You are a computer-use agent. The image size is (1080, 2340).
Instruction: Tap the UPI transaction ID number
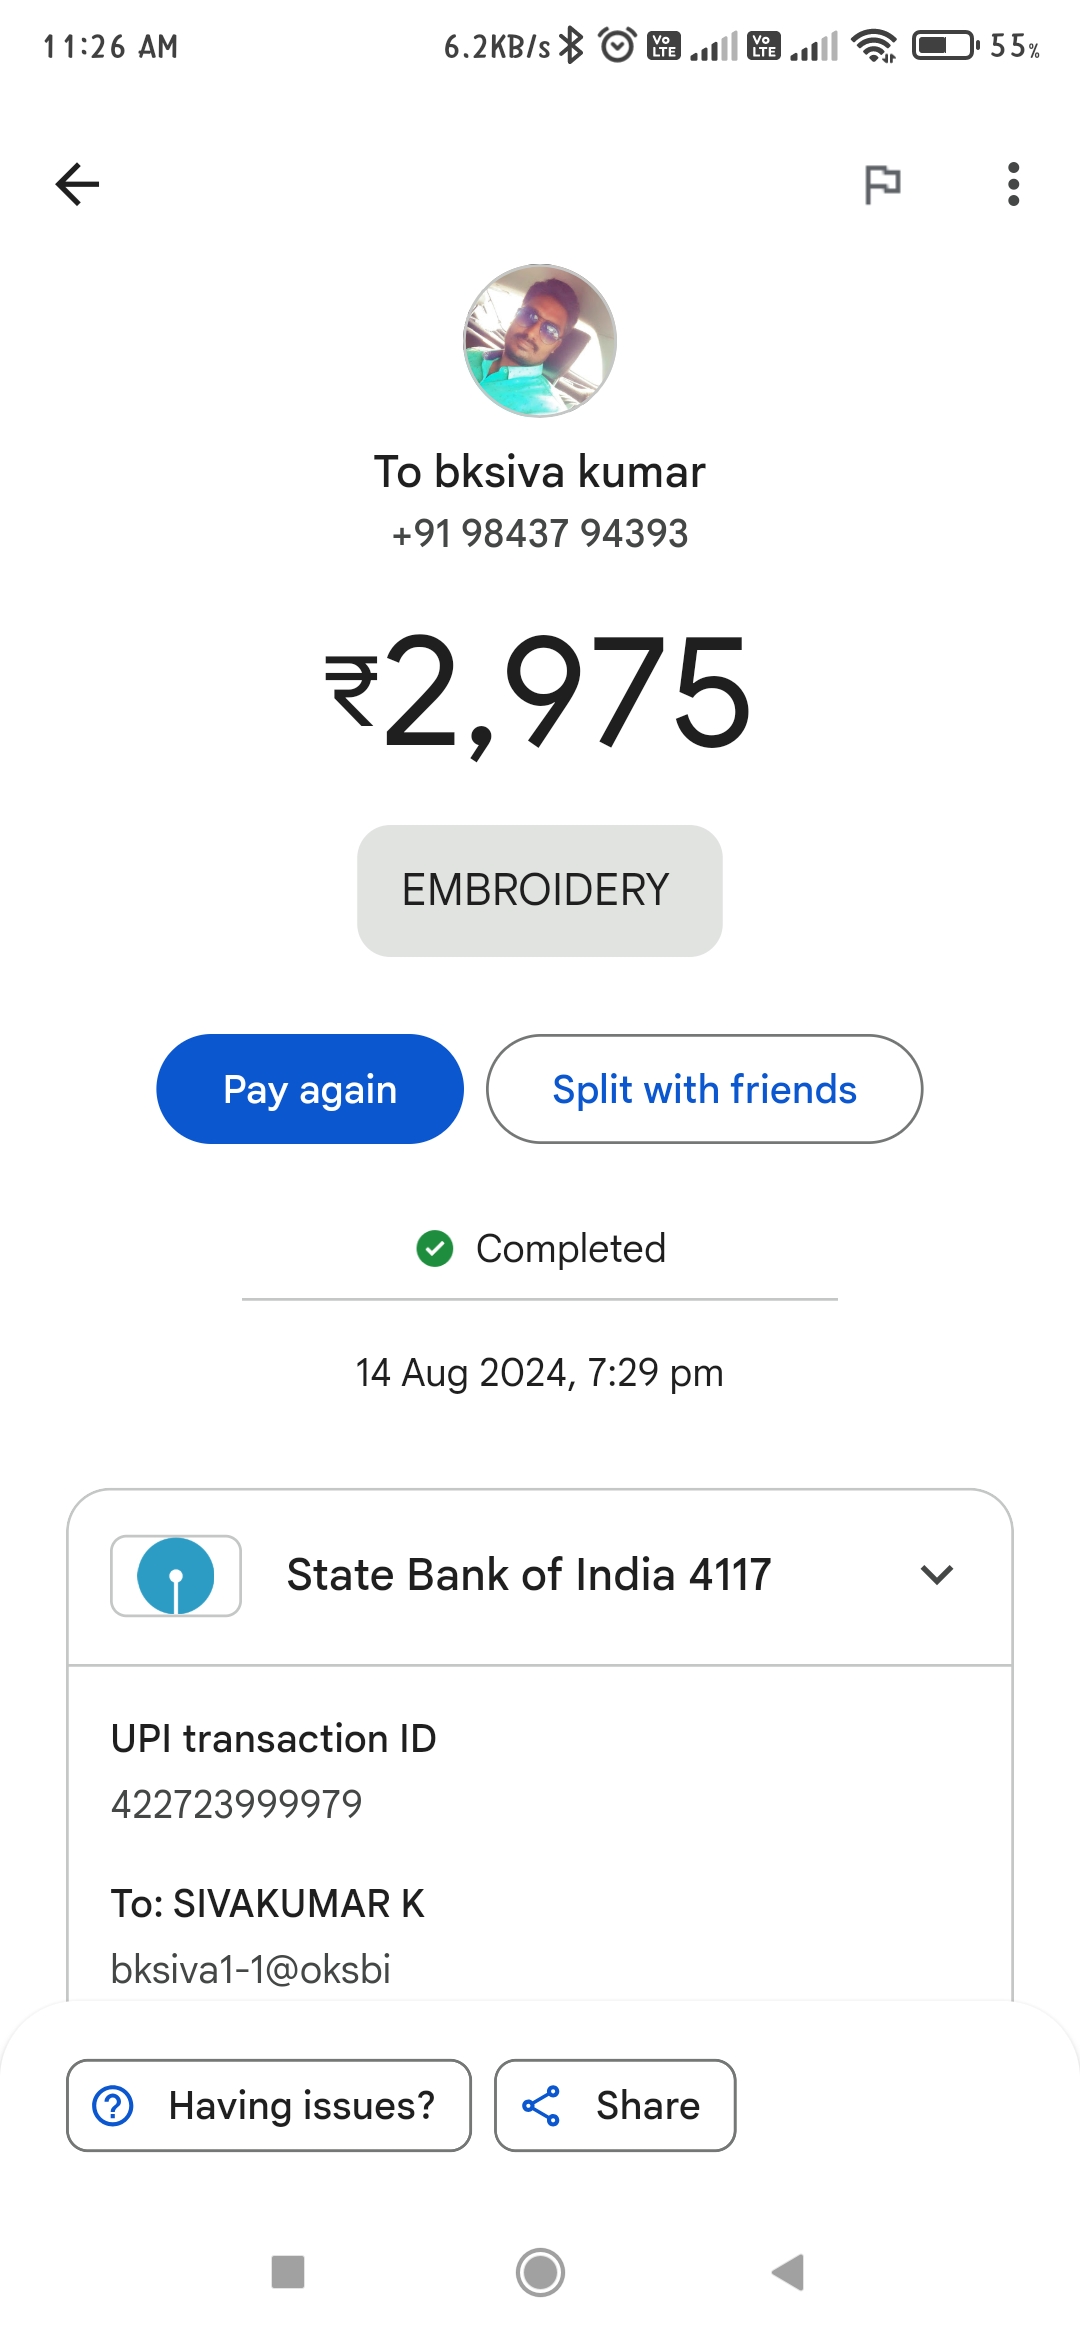(x=237, y=1804)
